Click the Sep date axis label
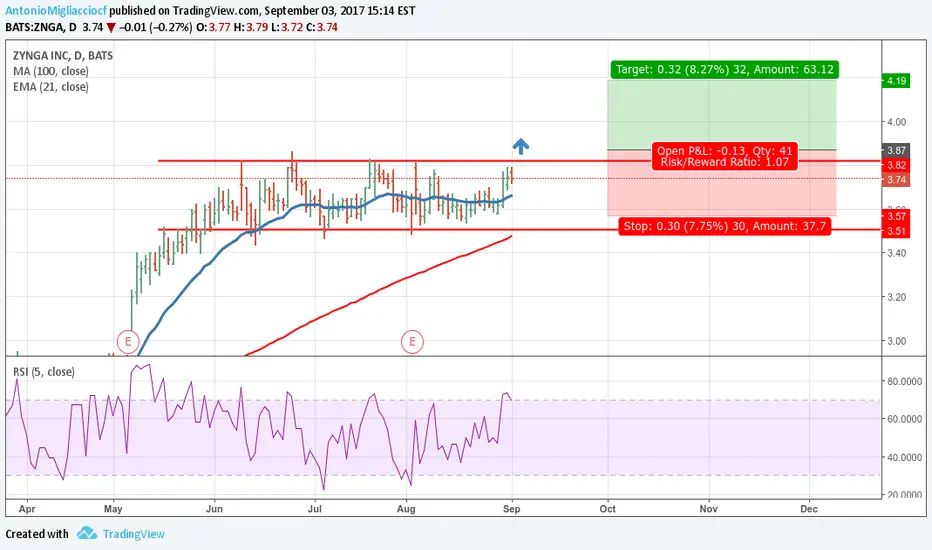 click(512, 509)
